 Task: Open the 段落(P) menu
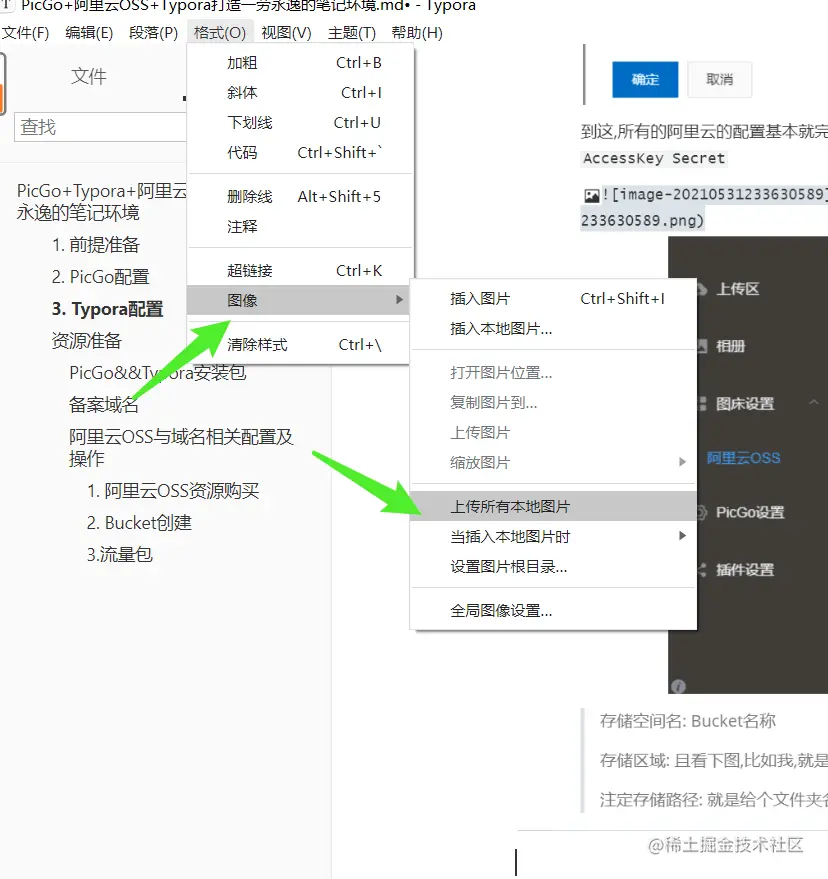(153, 33)
